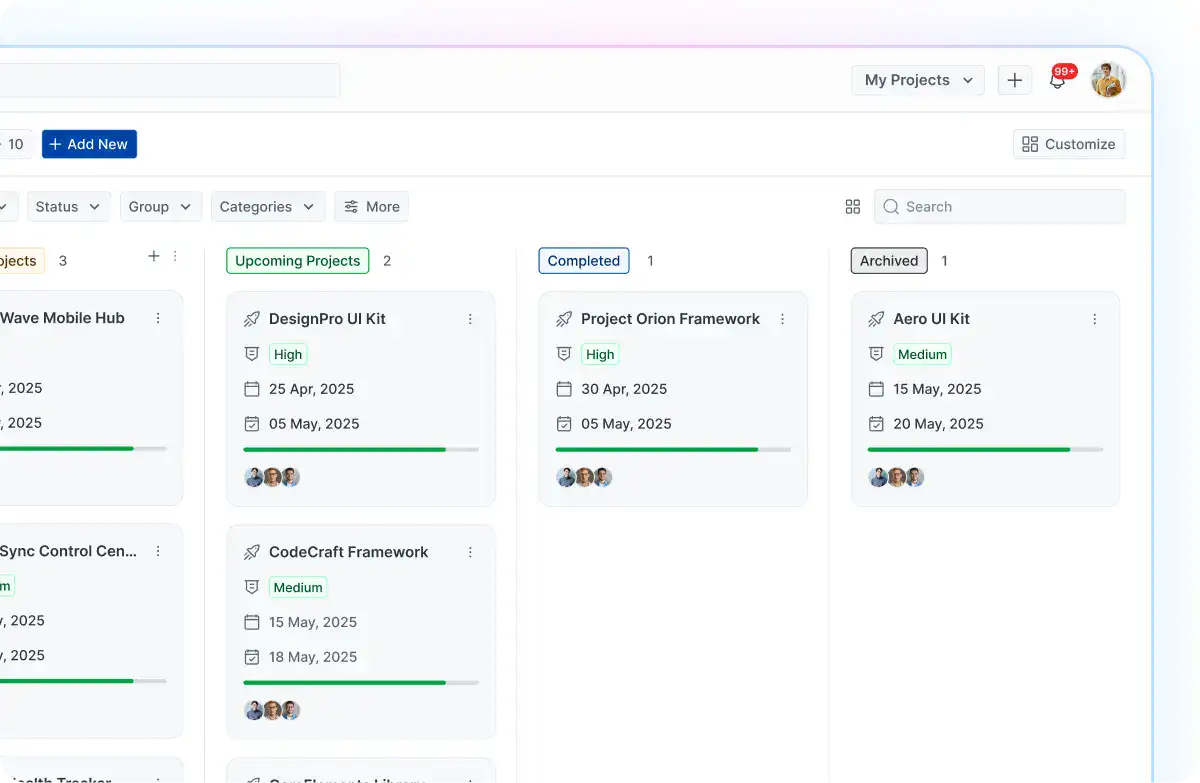Viewport: 1200px width, 783px height.
Task: Open Aero UI Kit card options menu
Action: tap(1094, 319)
